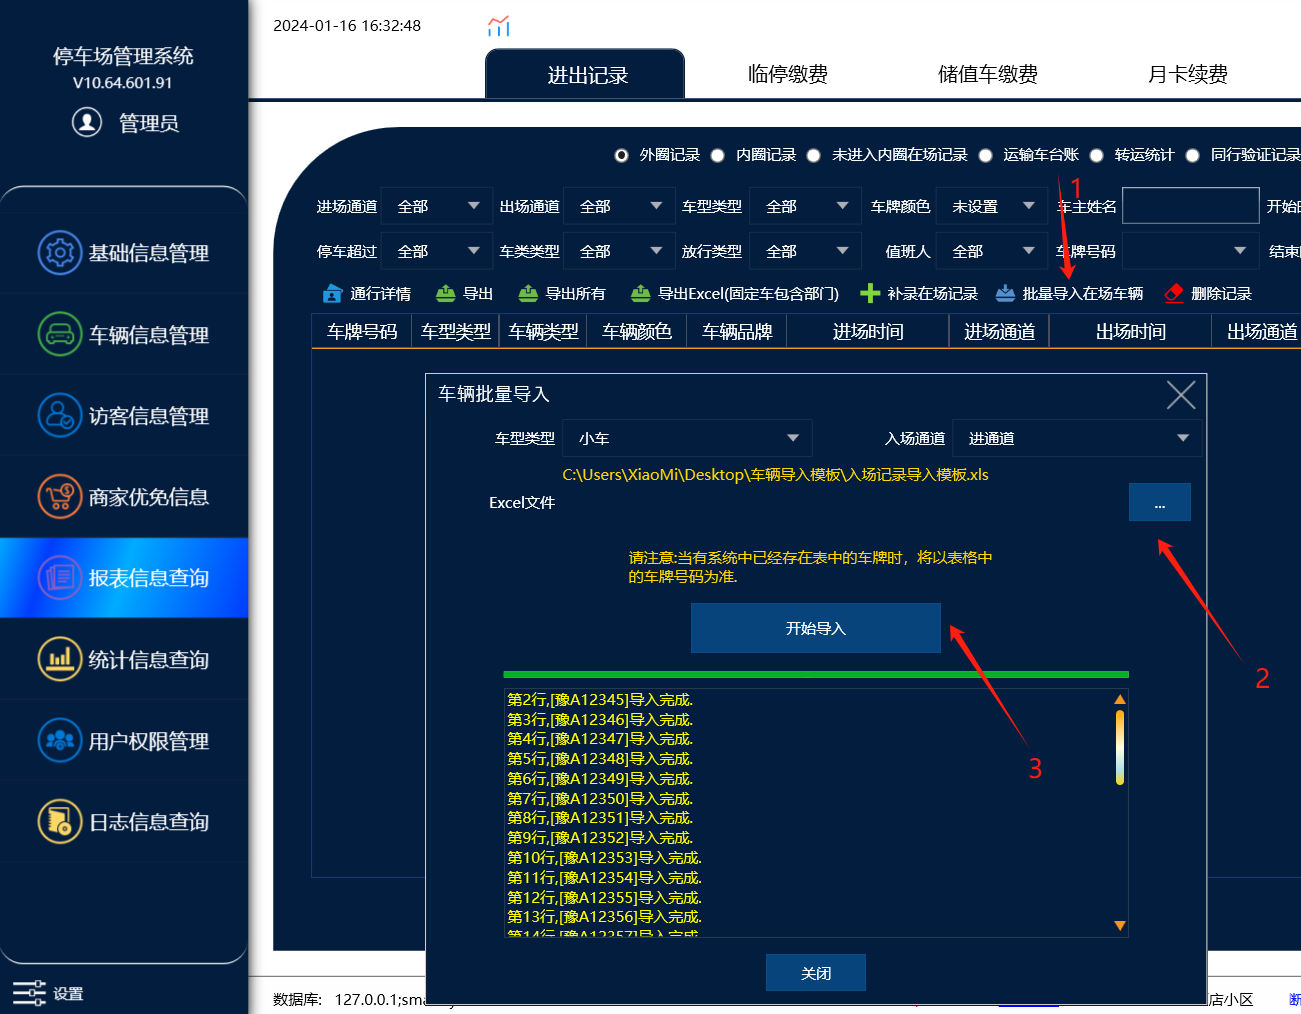Viewport: 1301px width, 1014px height.
Task: Click the 补录在场记录 plus button
Action: click(919, 293)
